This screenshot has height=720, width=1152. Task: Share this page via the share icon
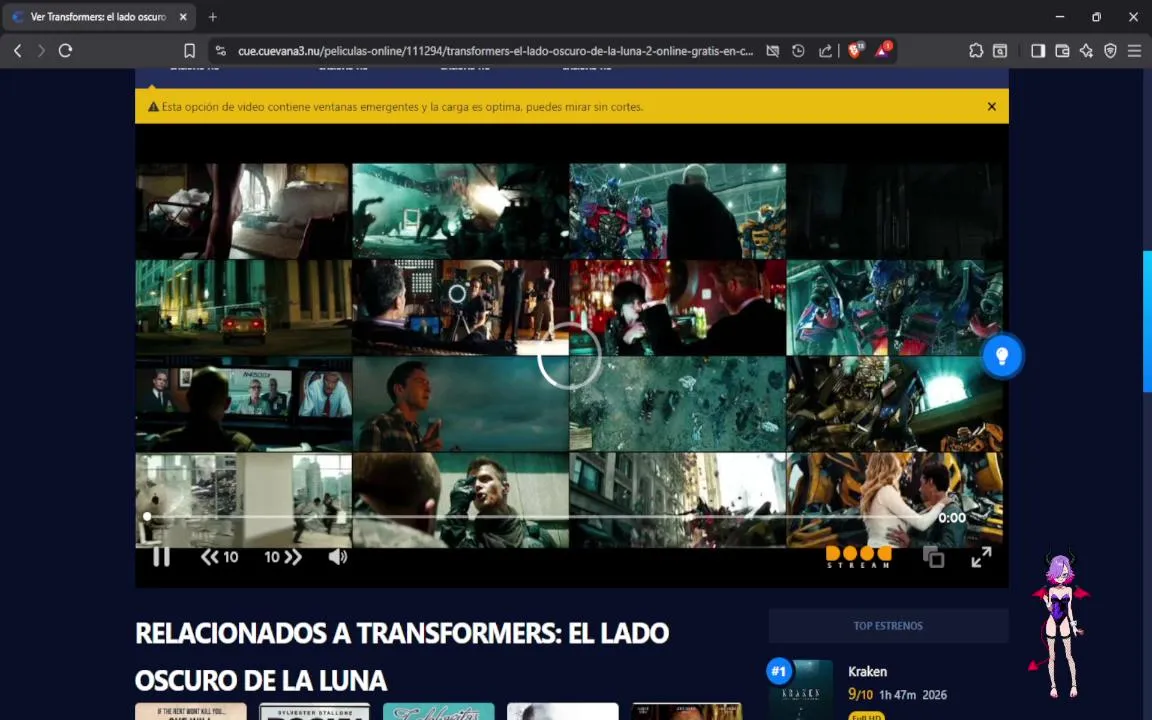pos(825,51)
